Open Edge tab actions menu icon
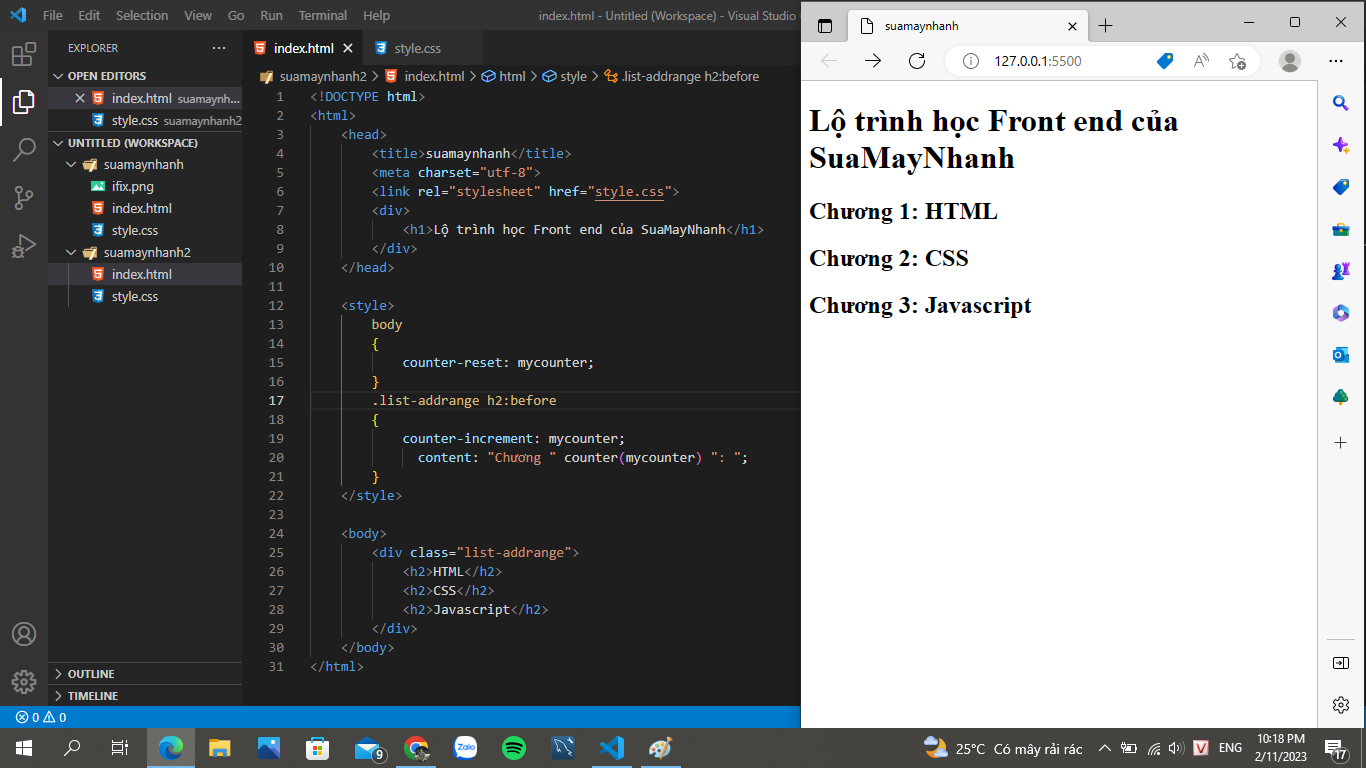Image resolution: width=1366 pixels, height=768 pixels. click(x=825, y=26)
